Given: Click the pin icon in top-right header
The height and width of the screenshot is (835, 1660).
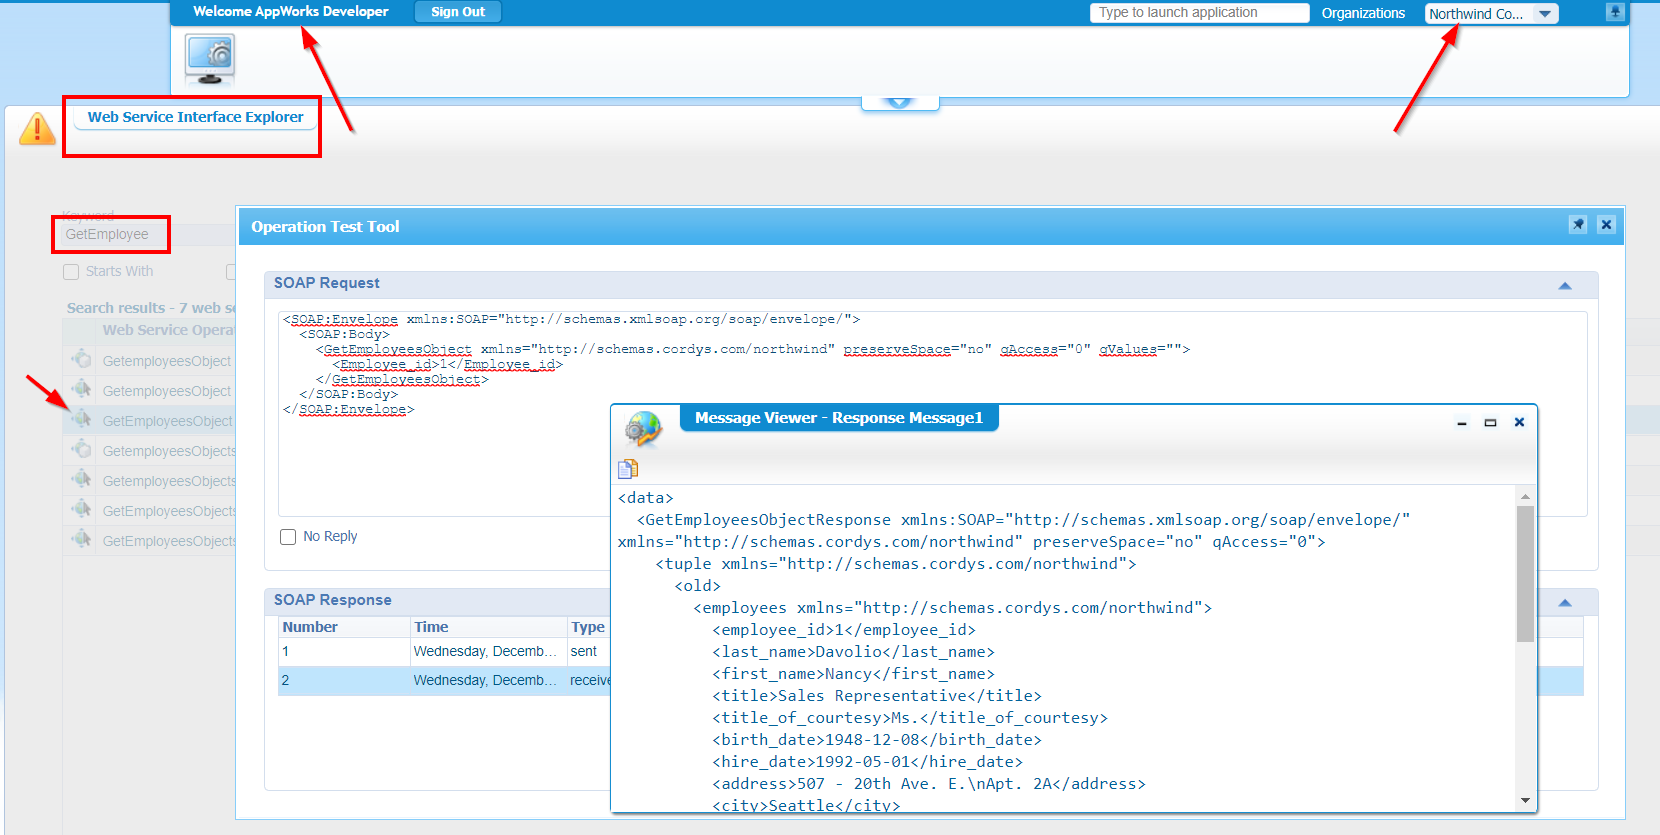Looking at the screenshot, I should 1615,12.
